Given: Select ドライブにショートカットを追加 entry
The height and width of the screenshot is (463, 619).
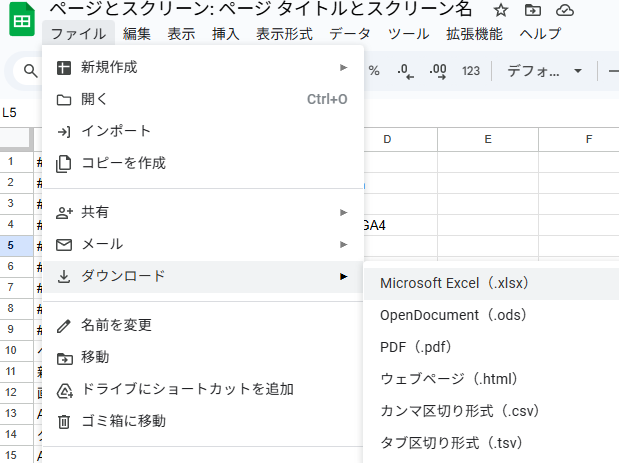Looking at the screenshot, I should (x=203, y=389).
